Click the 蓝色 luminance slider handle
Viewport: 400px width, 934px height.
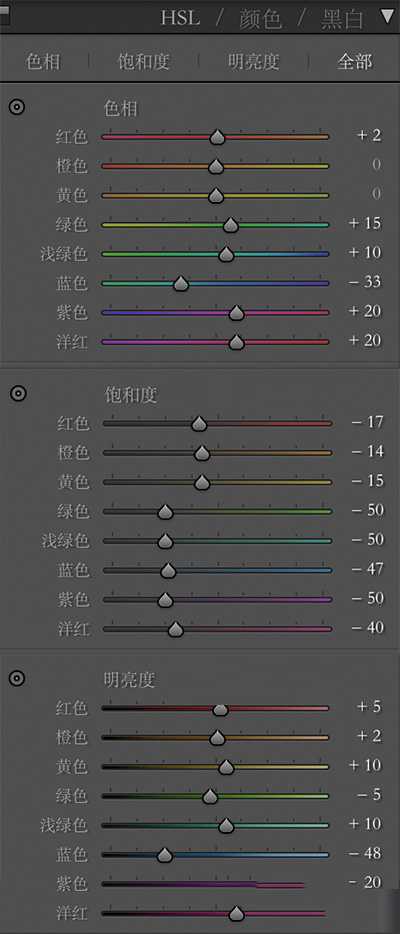coord(165,855)
